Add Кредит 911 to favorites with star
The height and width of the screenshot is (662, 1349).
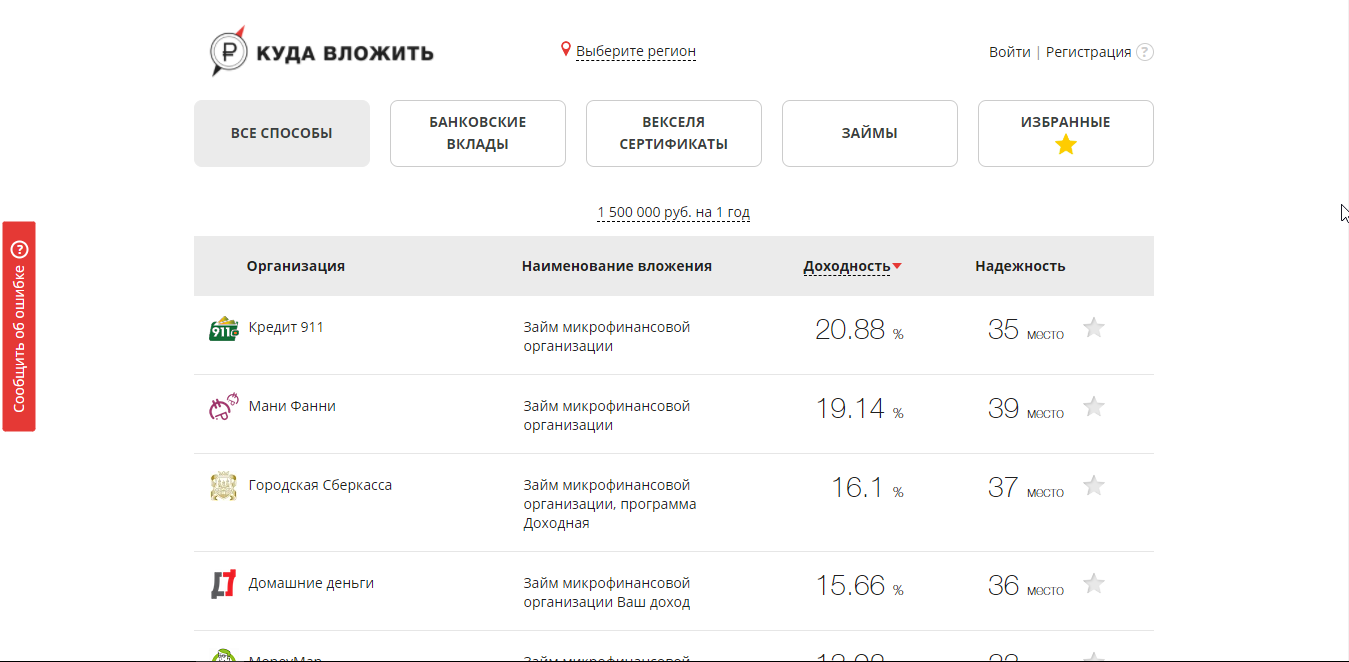coord(1094,327)
